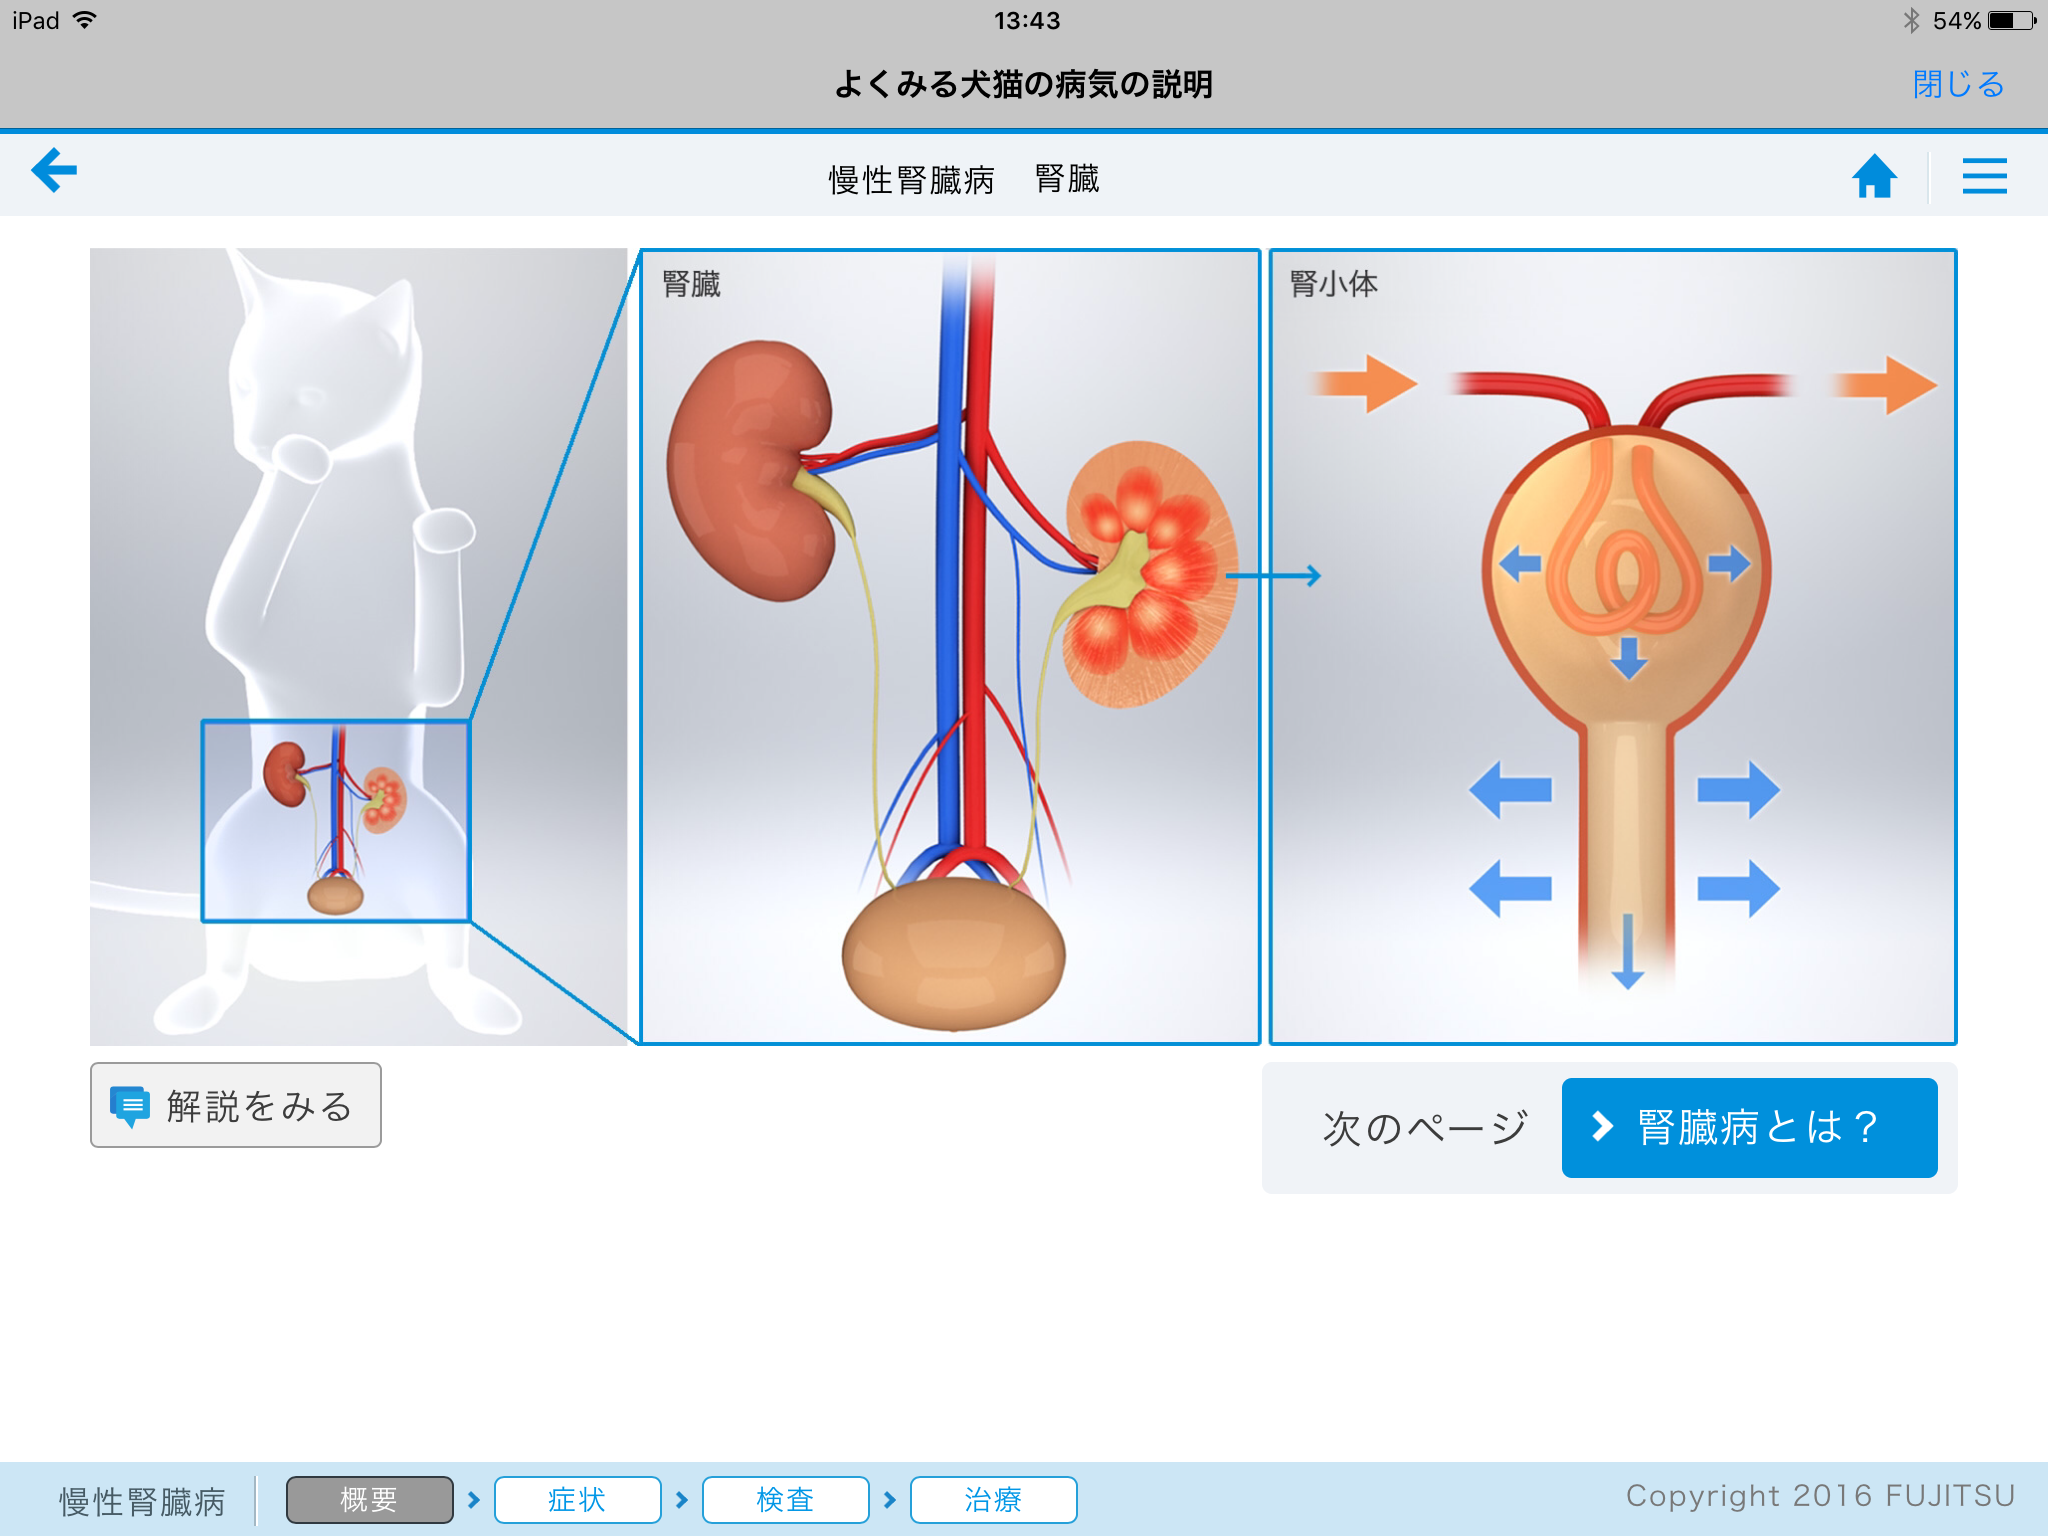The image size is (2048, 1536).
Task: Click the 次のページ label
Action: 1425,1128
